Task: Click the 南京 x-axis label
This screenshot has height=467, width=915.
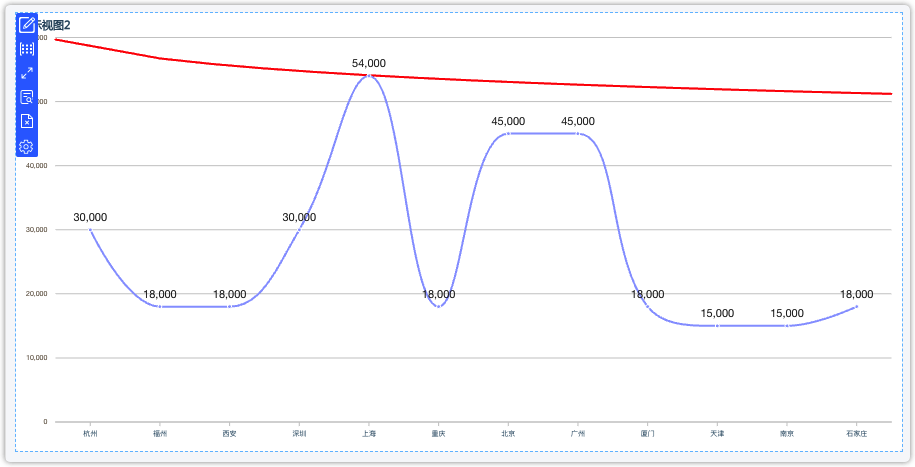Action: pos(787,434)
